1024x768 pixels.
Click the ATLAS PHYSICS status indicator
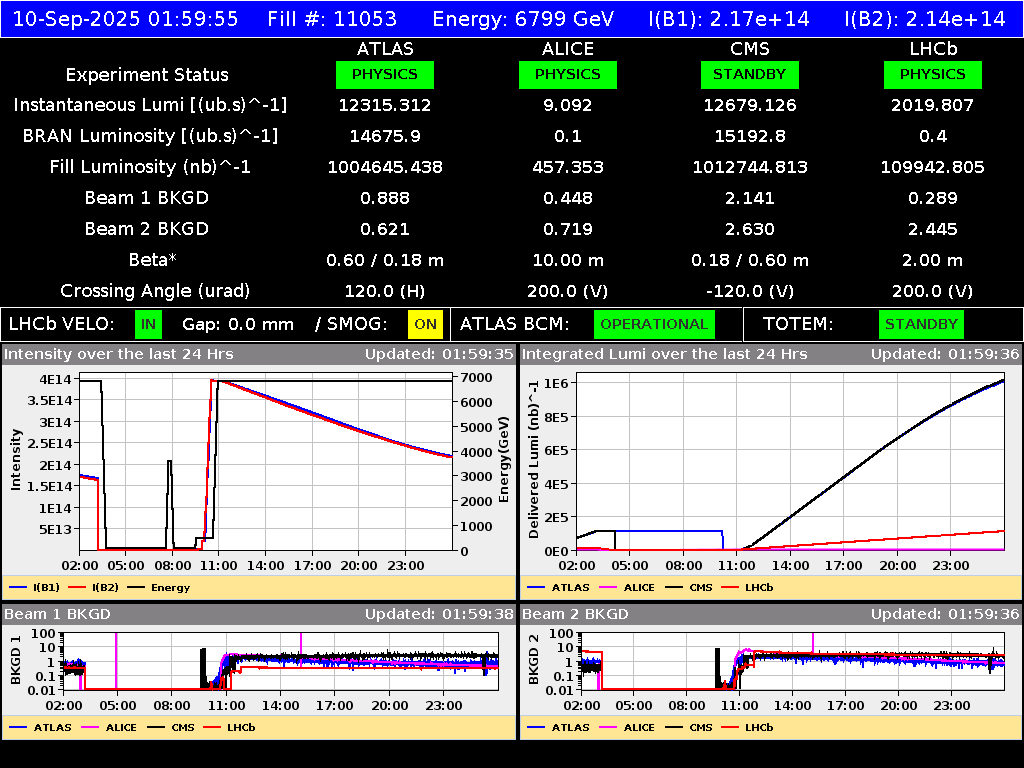386,74
